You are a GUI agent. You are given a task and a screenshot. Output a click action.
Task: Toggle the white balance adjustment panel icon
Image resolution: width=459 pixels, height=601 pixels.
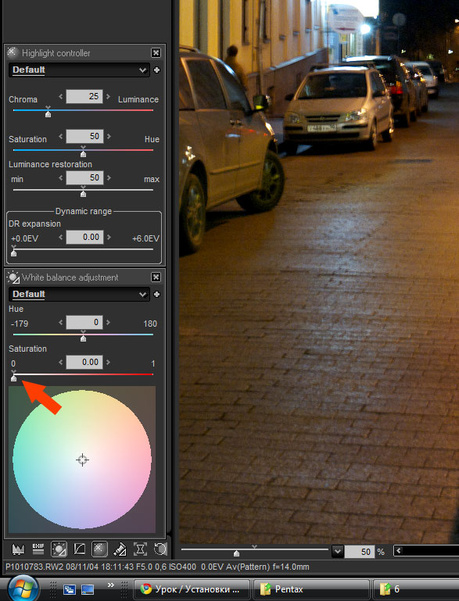click(59, 550)
